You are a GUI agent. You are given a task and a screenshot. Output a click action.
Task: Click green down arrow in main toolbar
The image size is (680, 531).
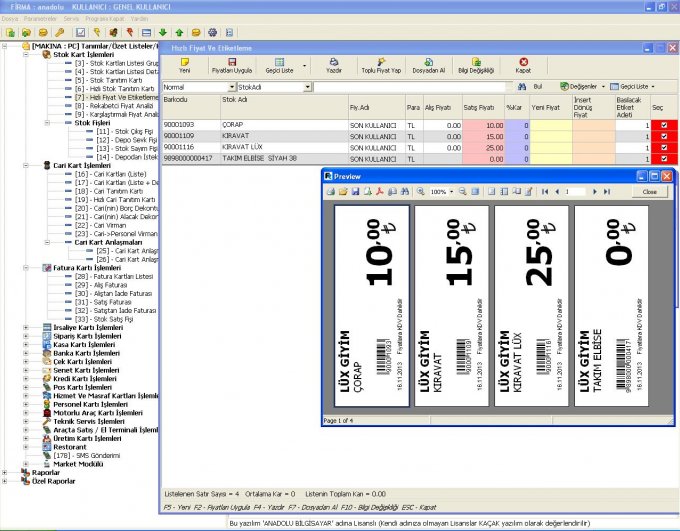[162, 32]
